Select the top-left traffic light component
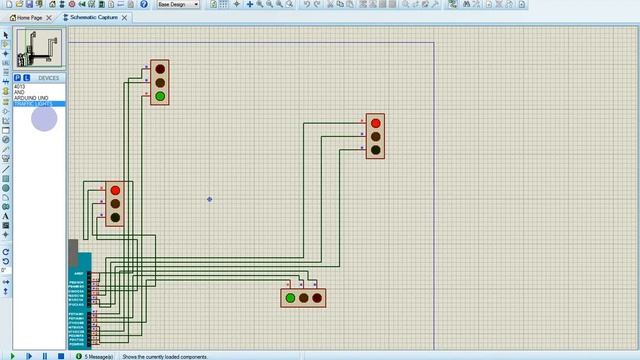Image resolution: width=640 pixels, height=360 pixels. [x=160, y=82]
